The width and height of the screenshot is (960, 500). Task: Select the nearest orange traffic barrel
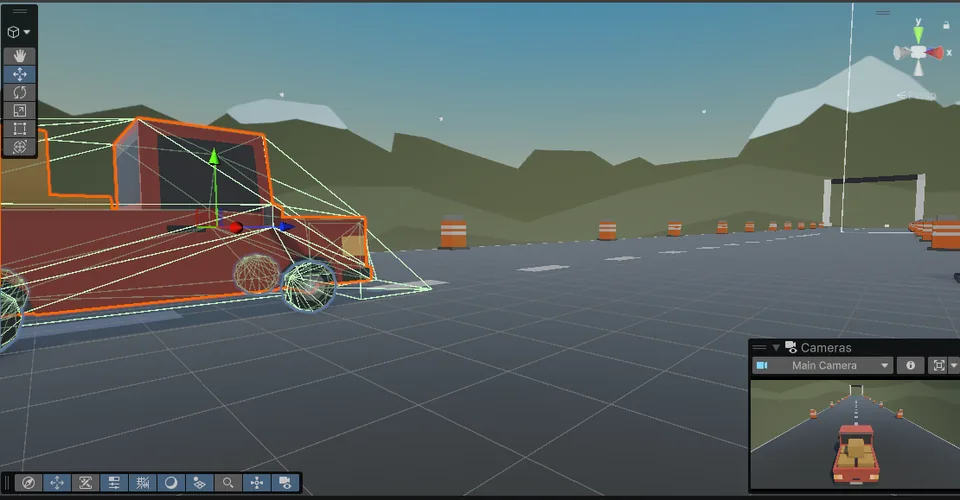tap(453, 233)
